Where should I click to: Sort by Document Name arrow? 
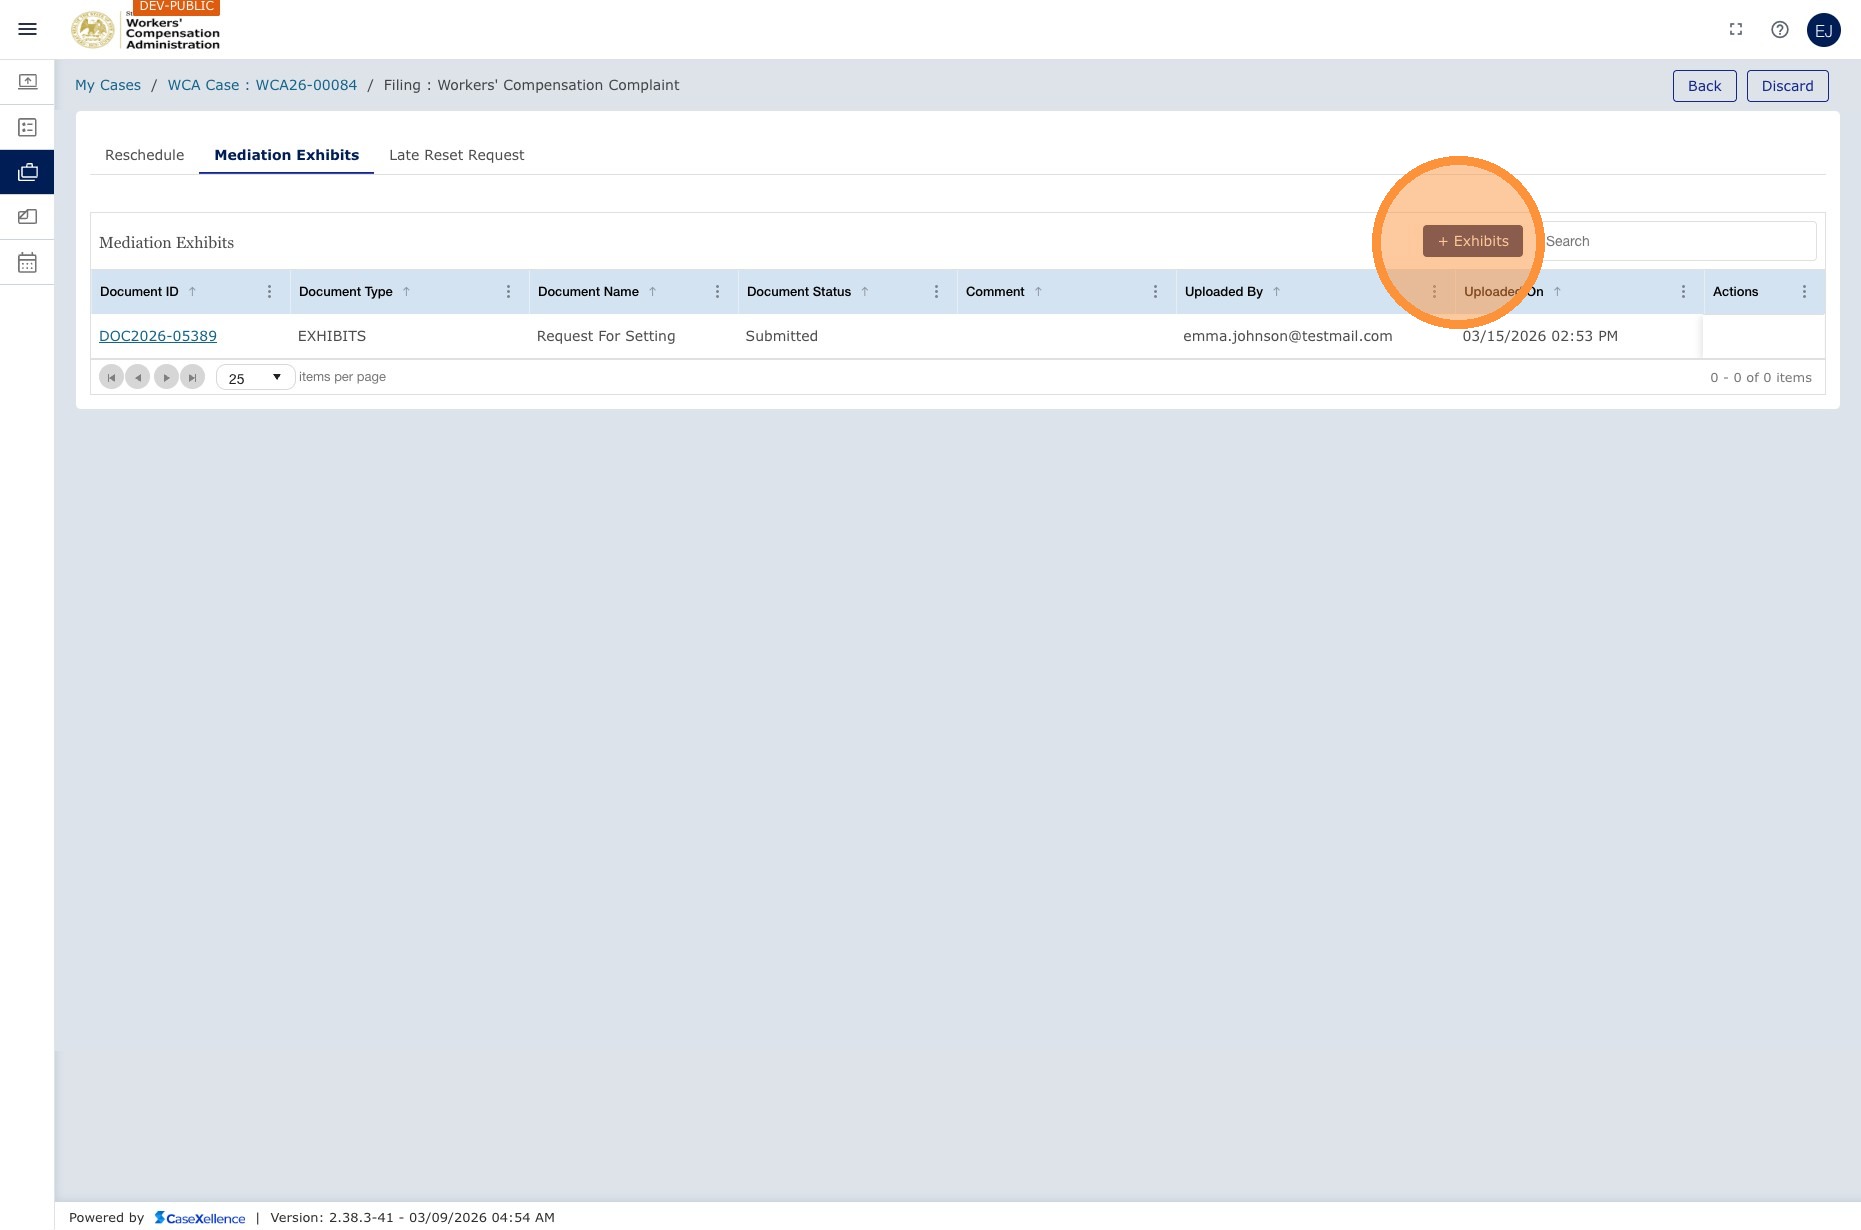(652, 292)
